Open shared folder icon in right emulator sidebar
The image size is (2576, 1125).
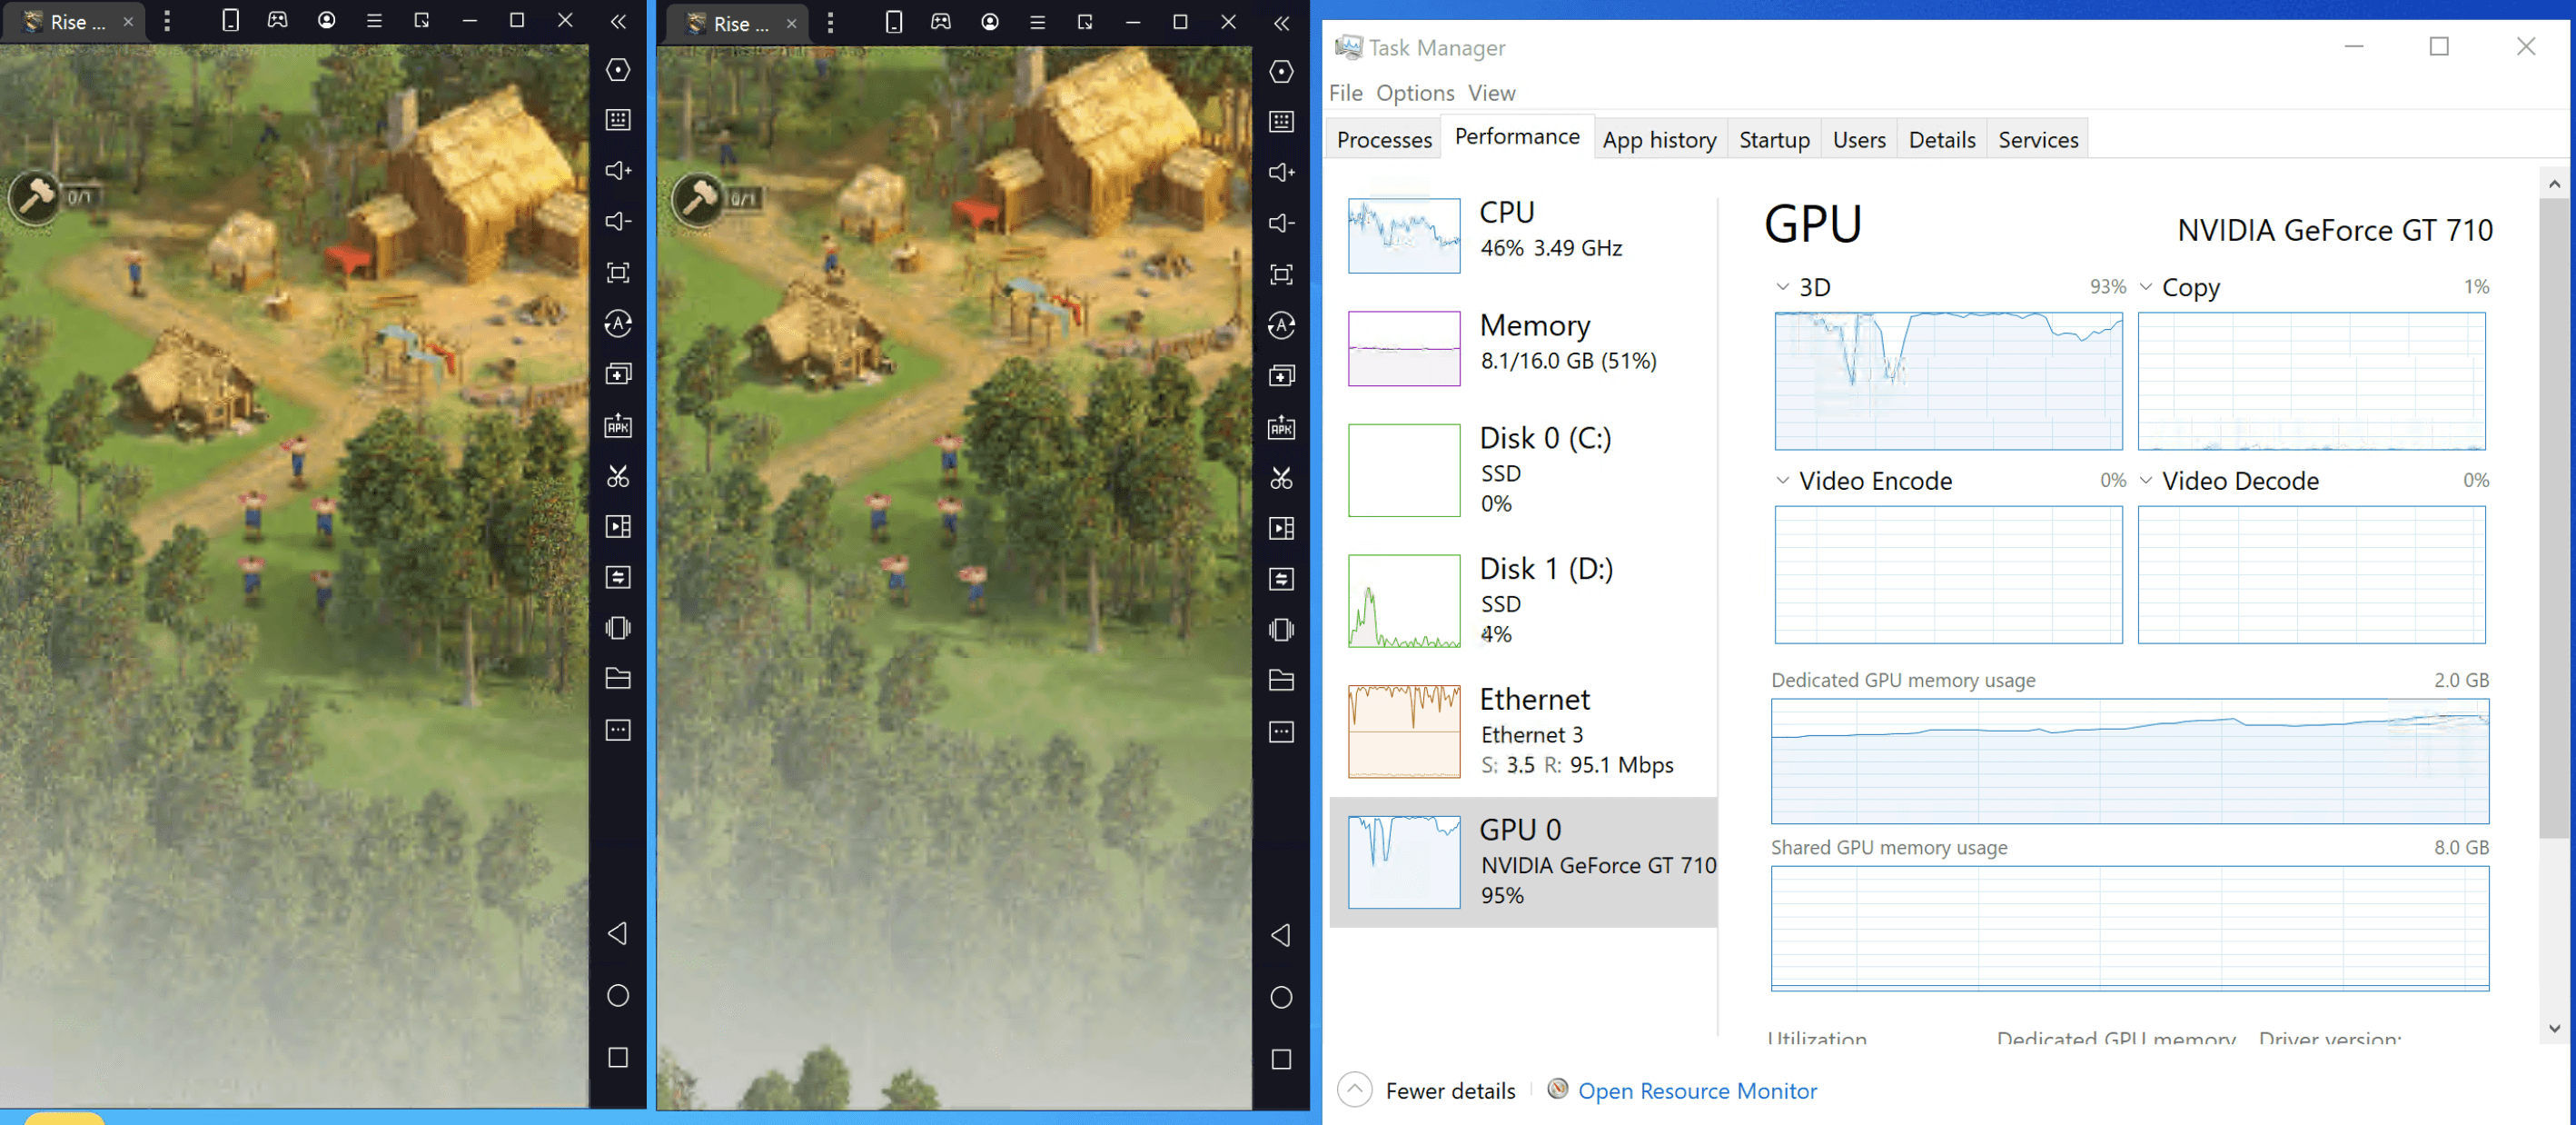pos(1281,680)
